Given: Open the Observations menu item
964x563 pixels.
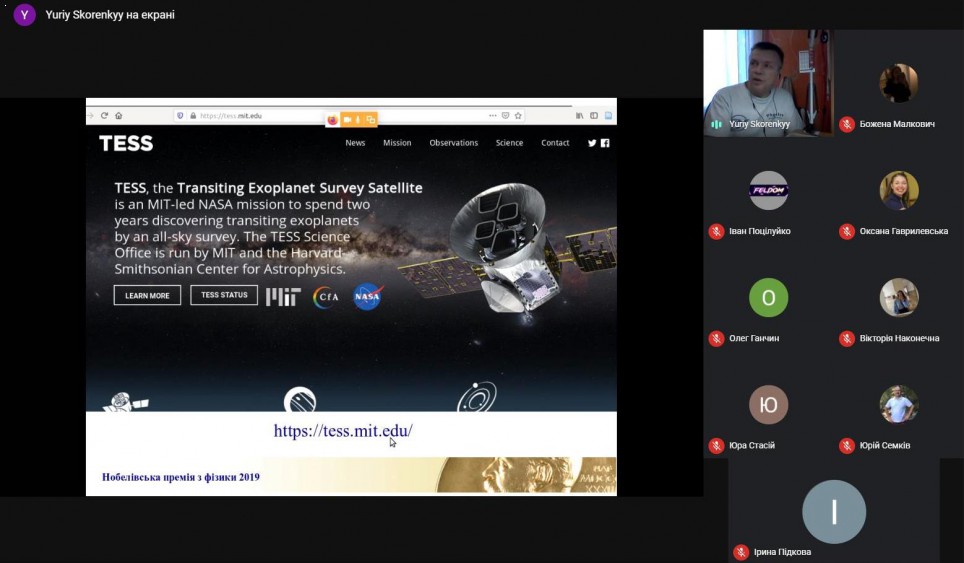Looking at the screenshot, I should 454,143.
